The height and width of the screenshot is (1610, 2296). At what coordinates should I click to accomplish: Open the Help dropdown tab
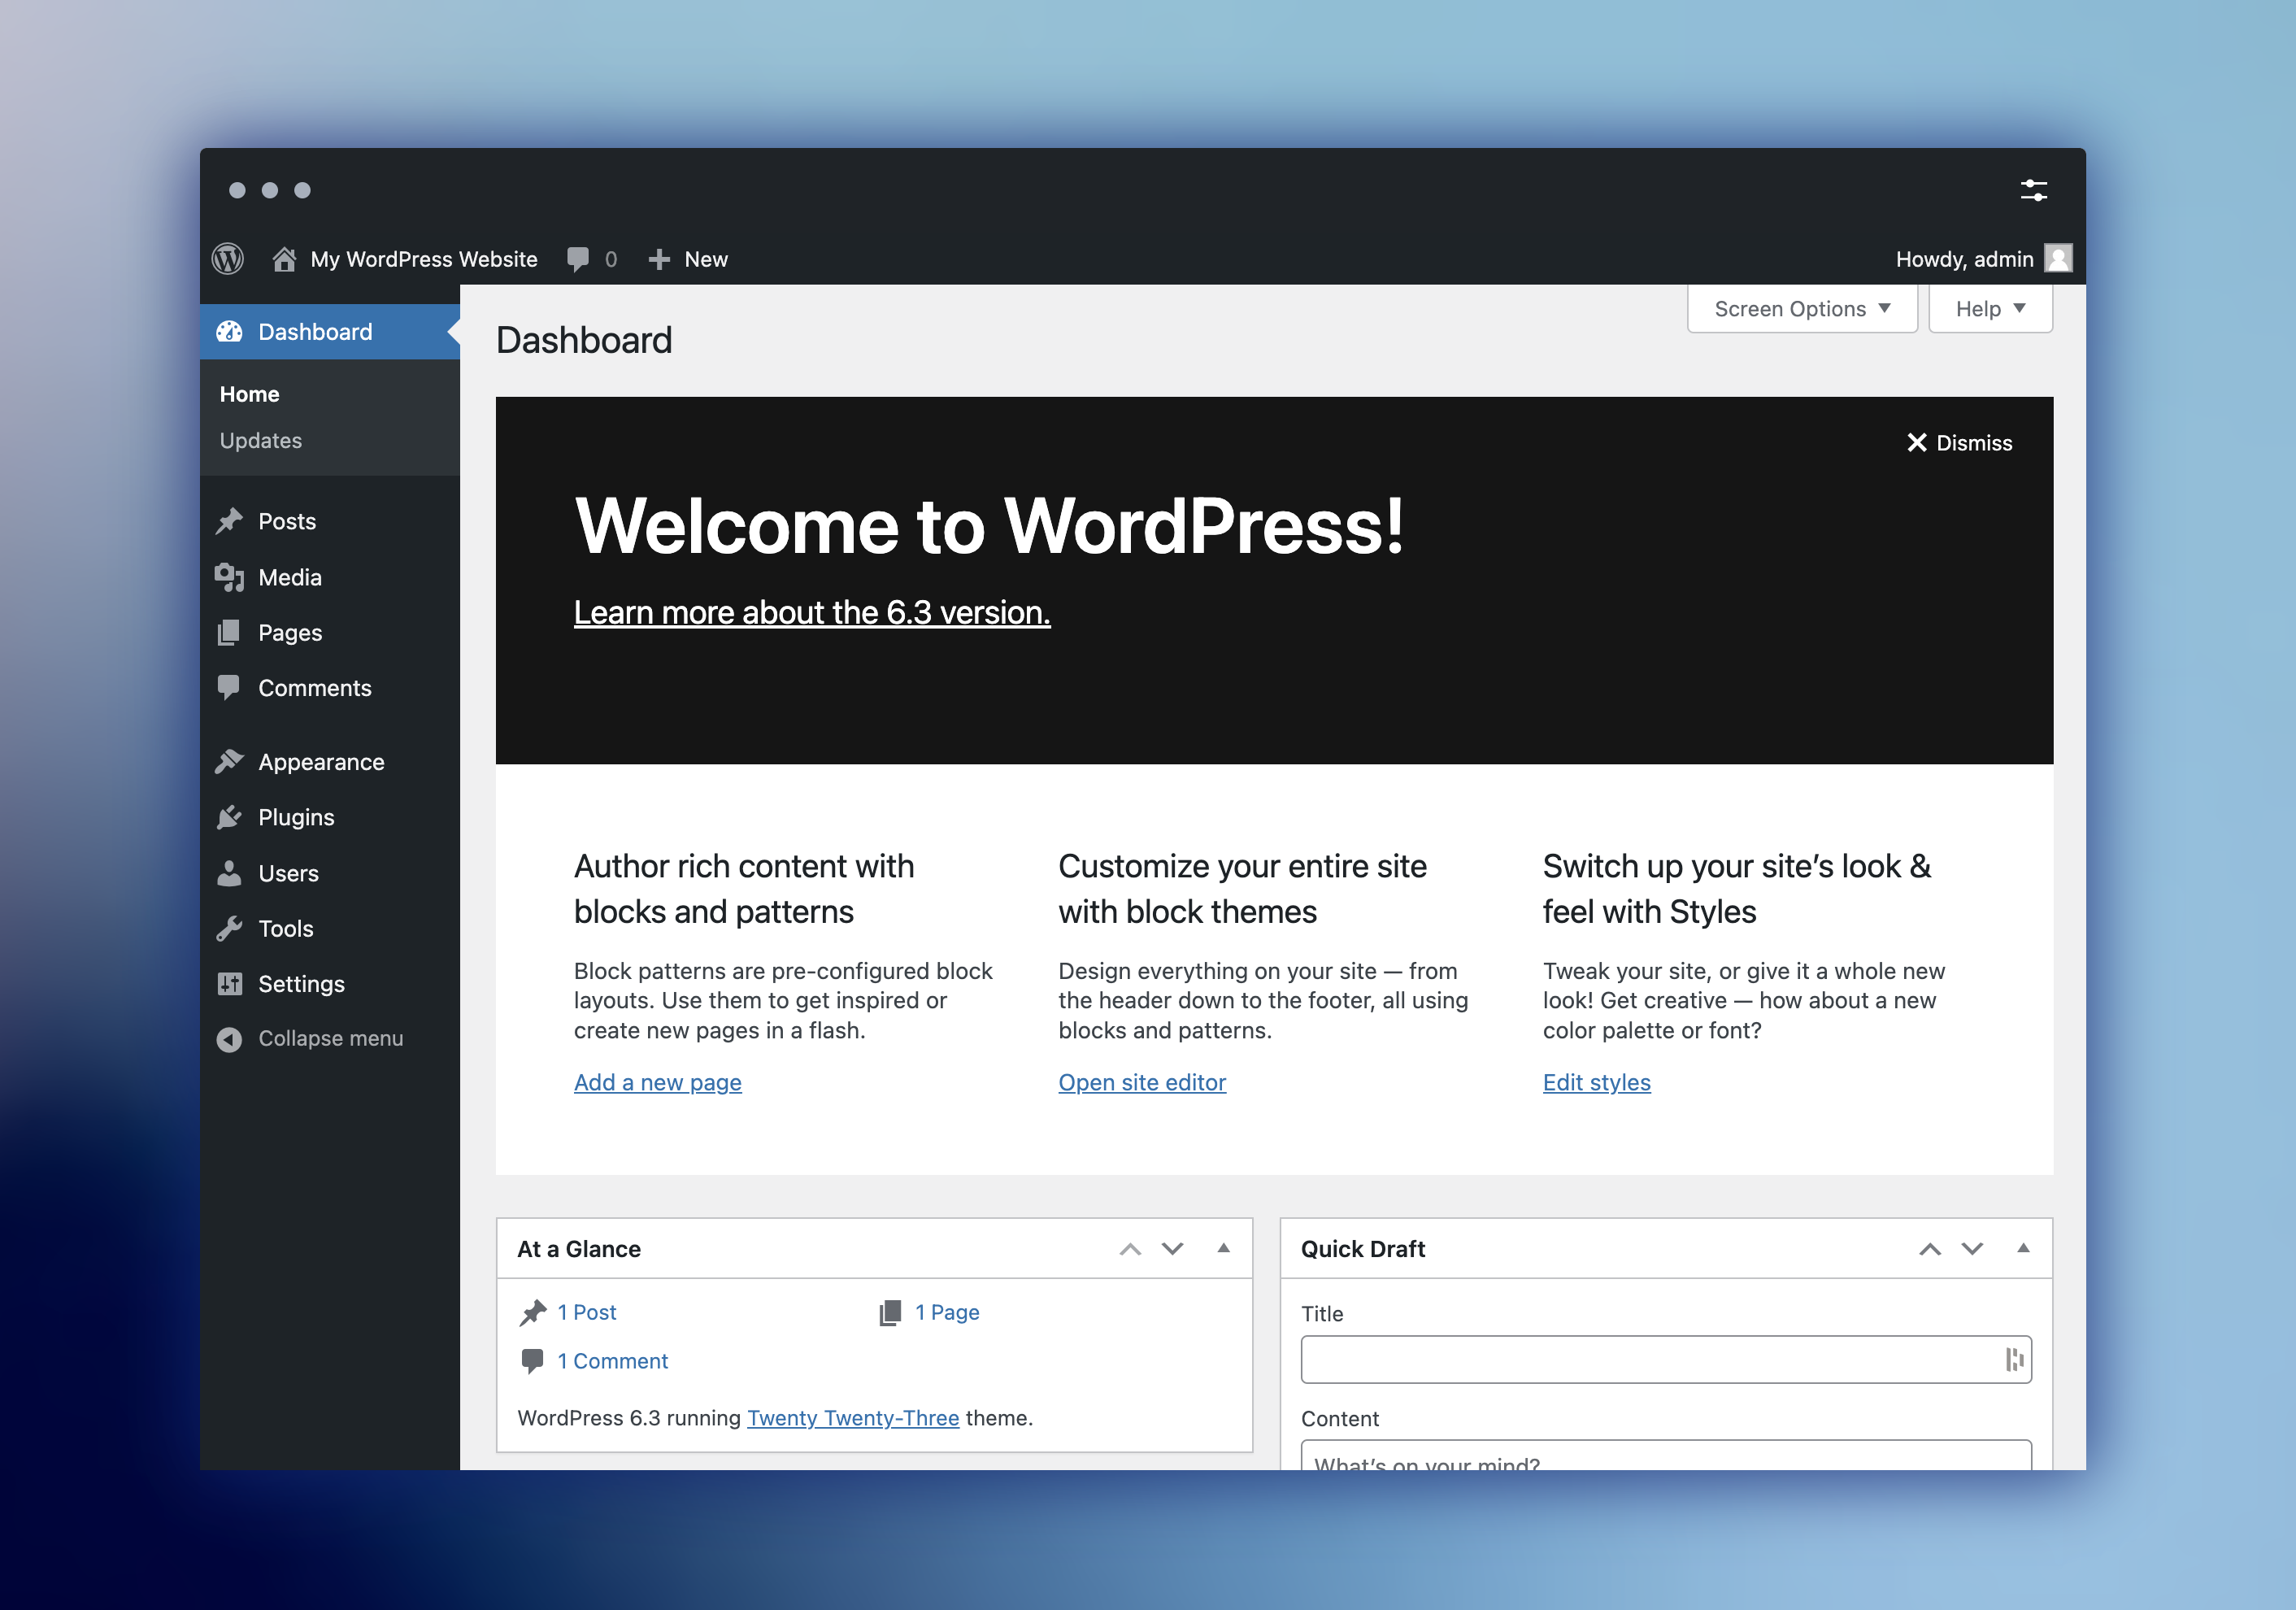1989,309
